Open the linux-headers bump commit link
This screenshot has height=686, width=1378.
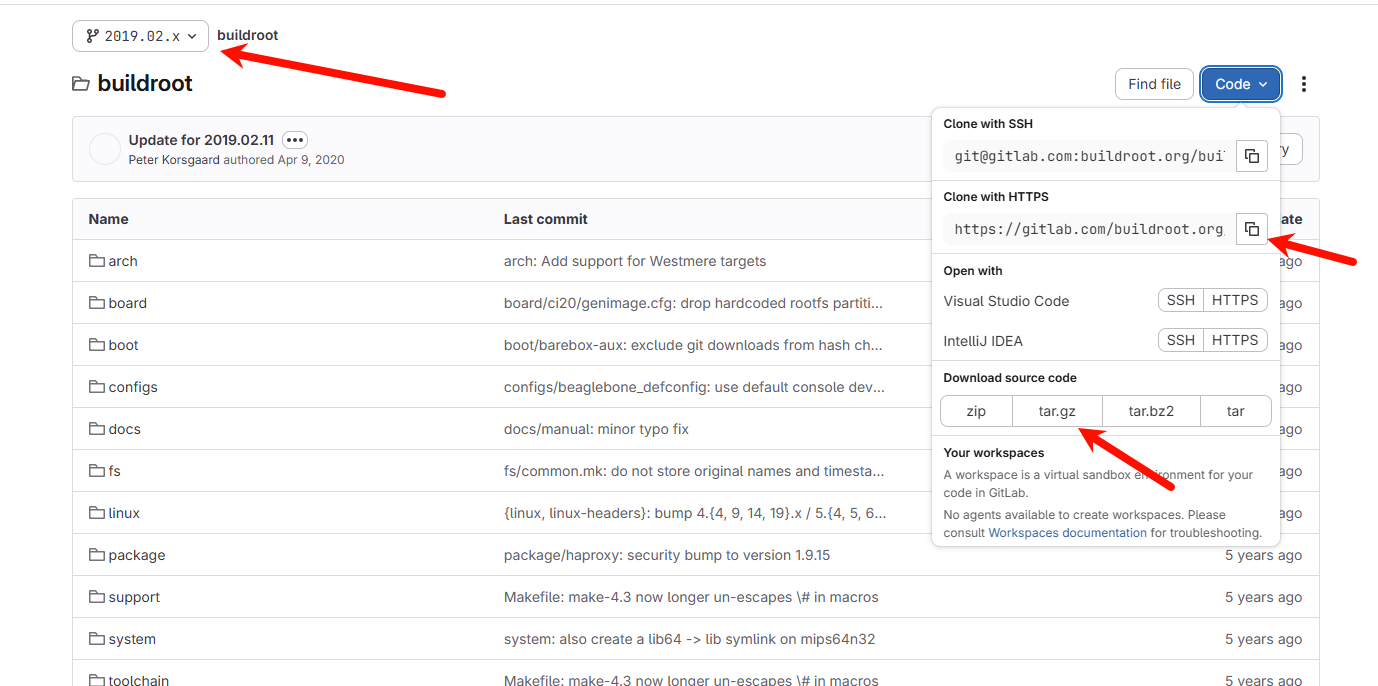(x=695, y=513)
